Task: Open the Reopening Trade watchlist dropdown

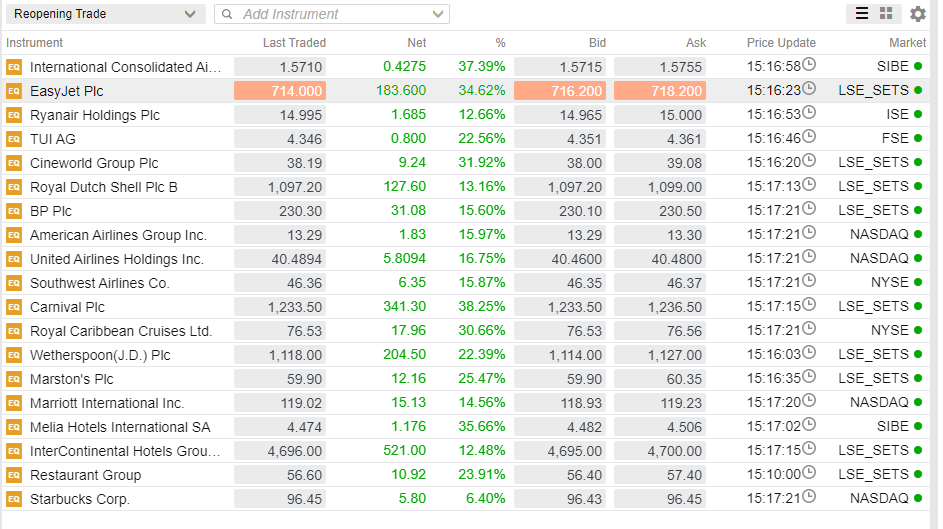Action: coord(104,14)
